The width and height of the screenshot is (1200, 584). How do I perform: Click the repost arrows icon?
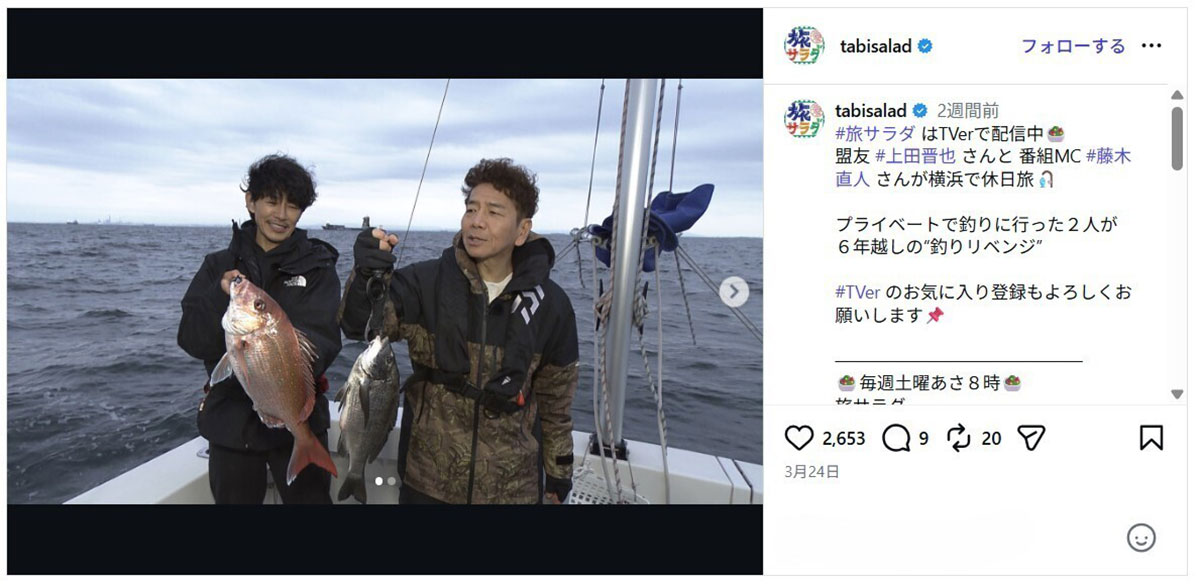958,438
